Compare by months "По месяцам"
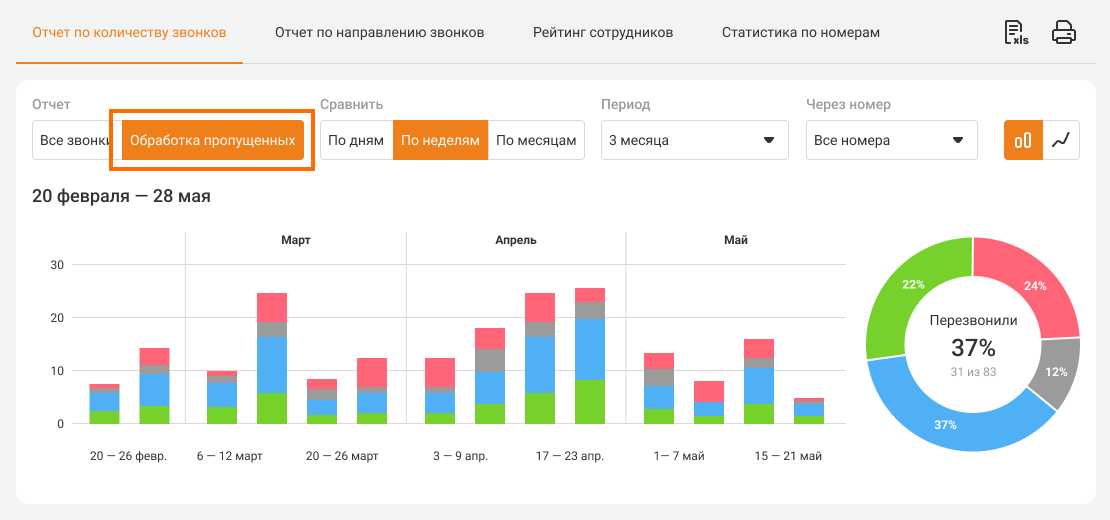 pyautogui.click(x=536, y=141)
